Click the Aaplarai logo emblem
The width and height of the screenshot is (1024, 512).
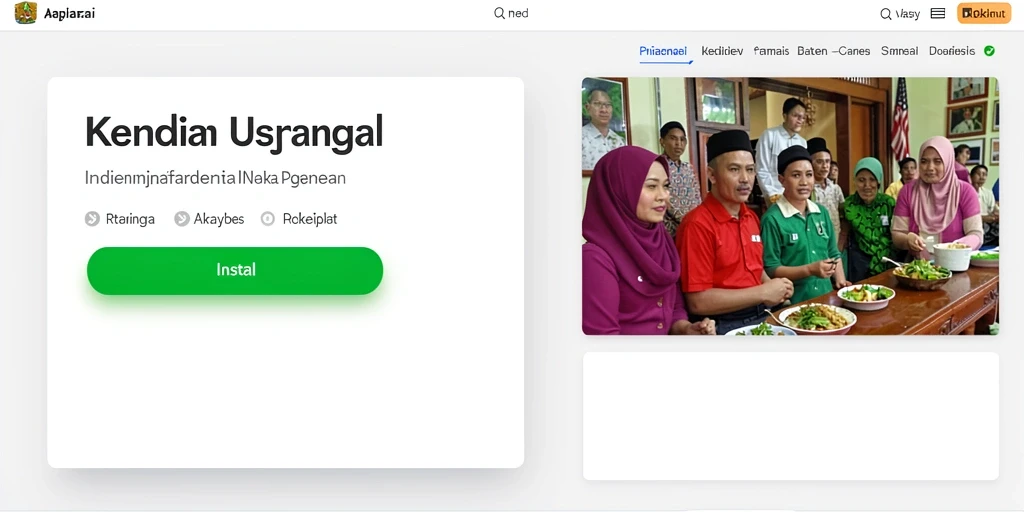pyautogui.click(x=25, y=13)
